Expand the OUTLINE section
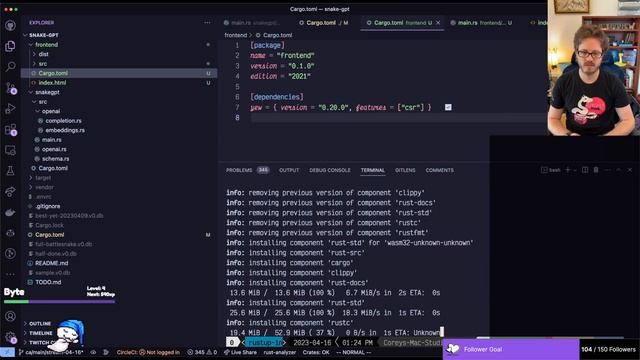This screenshot has width=640, height=360. click(40, 324)
